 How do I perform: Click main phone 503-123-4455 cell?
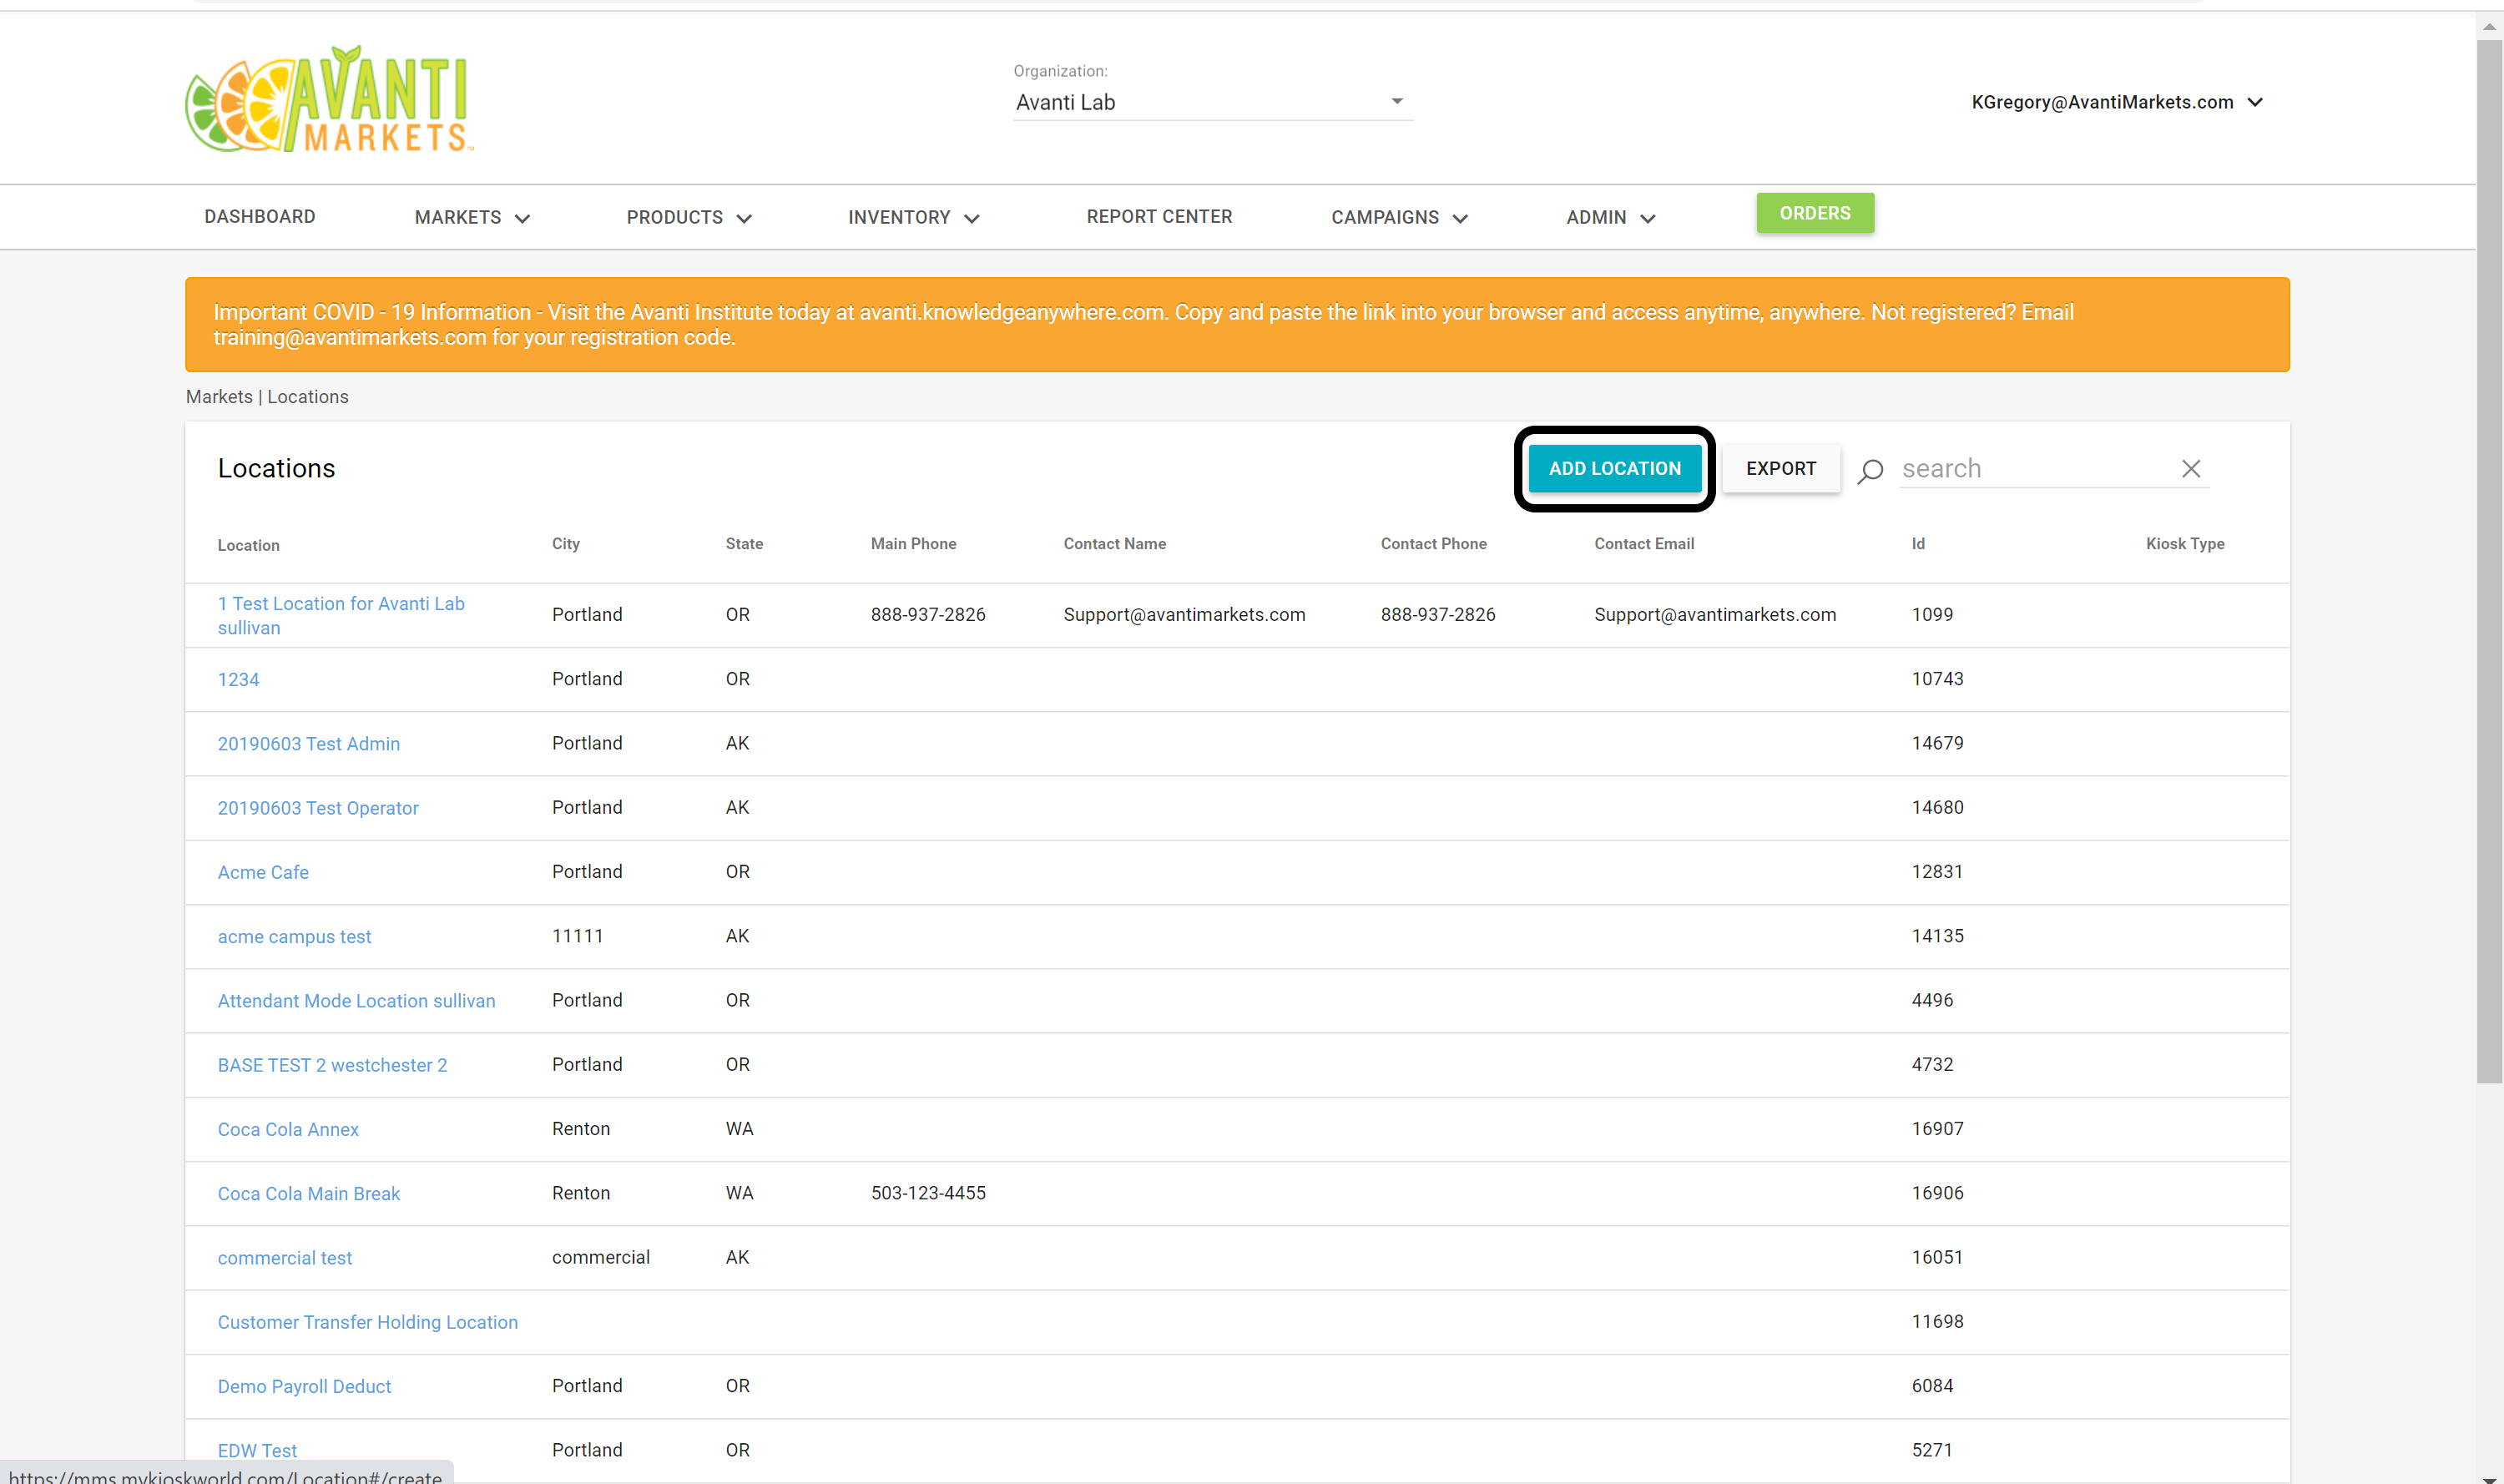tap(927, 1193)
